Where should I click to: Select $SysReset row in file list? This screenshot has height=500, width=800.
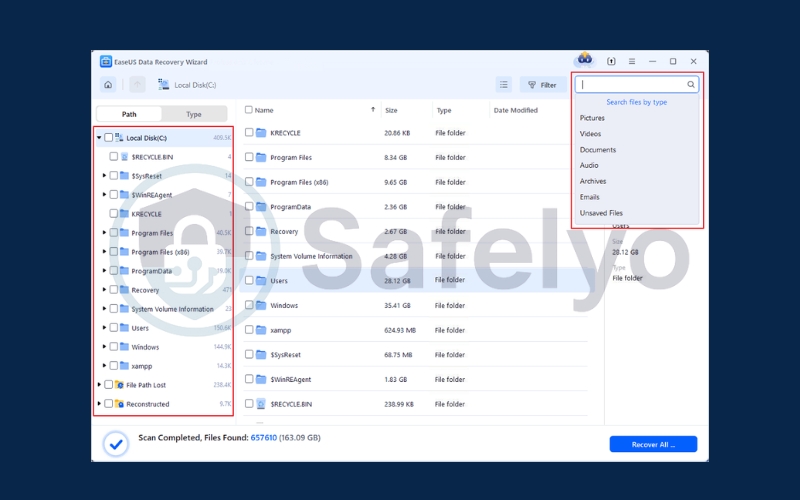coord(415,355)
